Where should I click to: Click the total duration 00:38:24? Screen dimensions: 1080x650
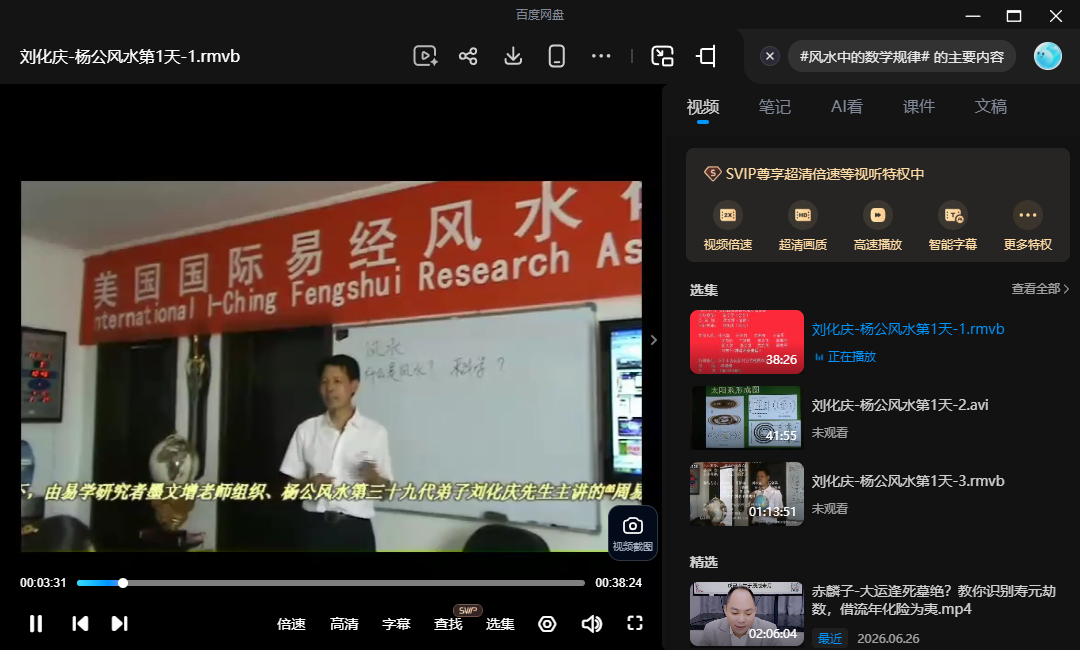[619, 583]
